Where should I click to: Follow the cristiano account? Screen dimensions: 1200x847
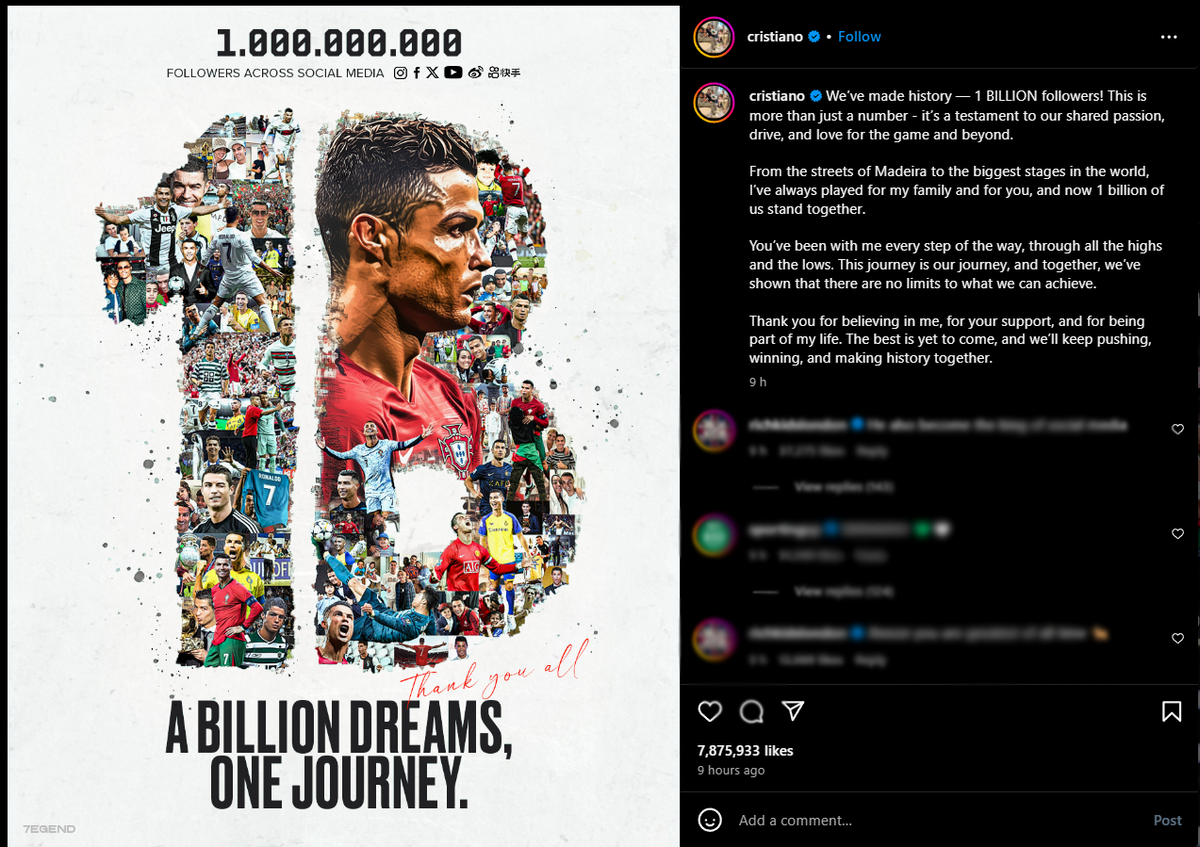[x=859, y=36]
